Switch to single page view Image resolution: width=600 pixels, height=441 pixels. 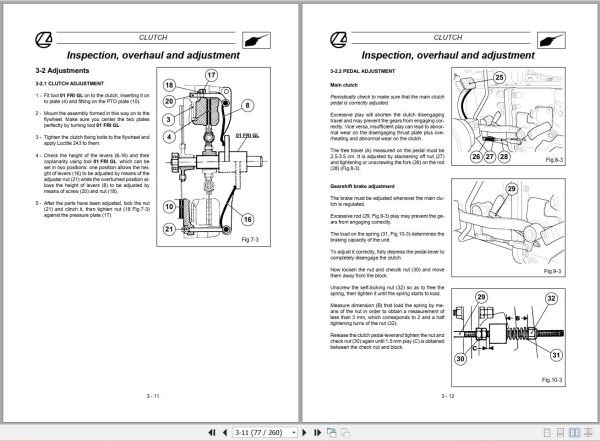click(547, 433)
